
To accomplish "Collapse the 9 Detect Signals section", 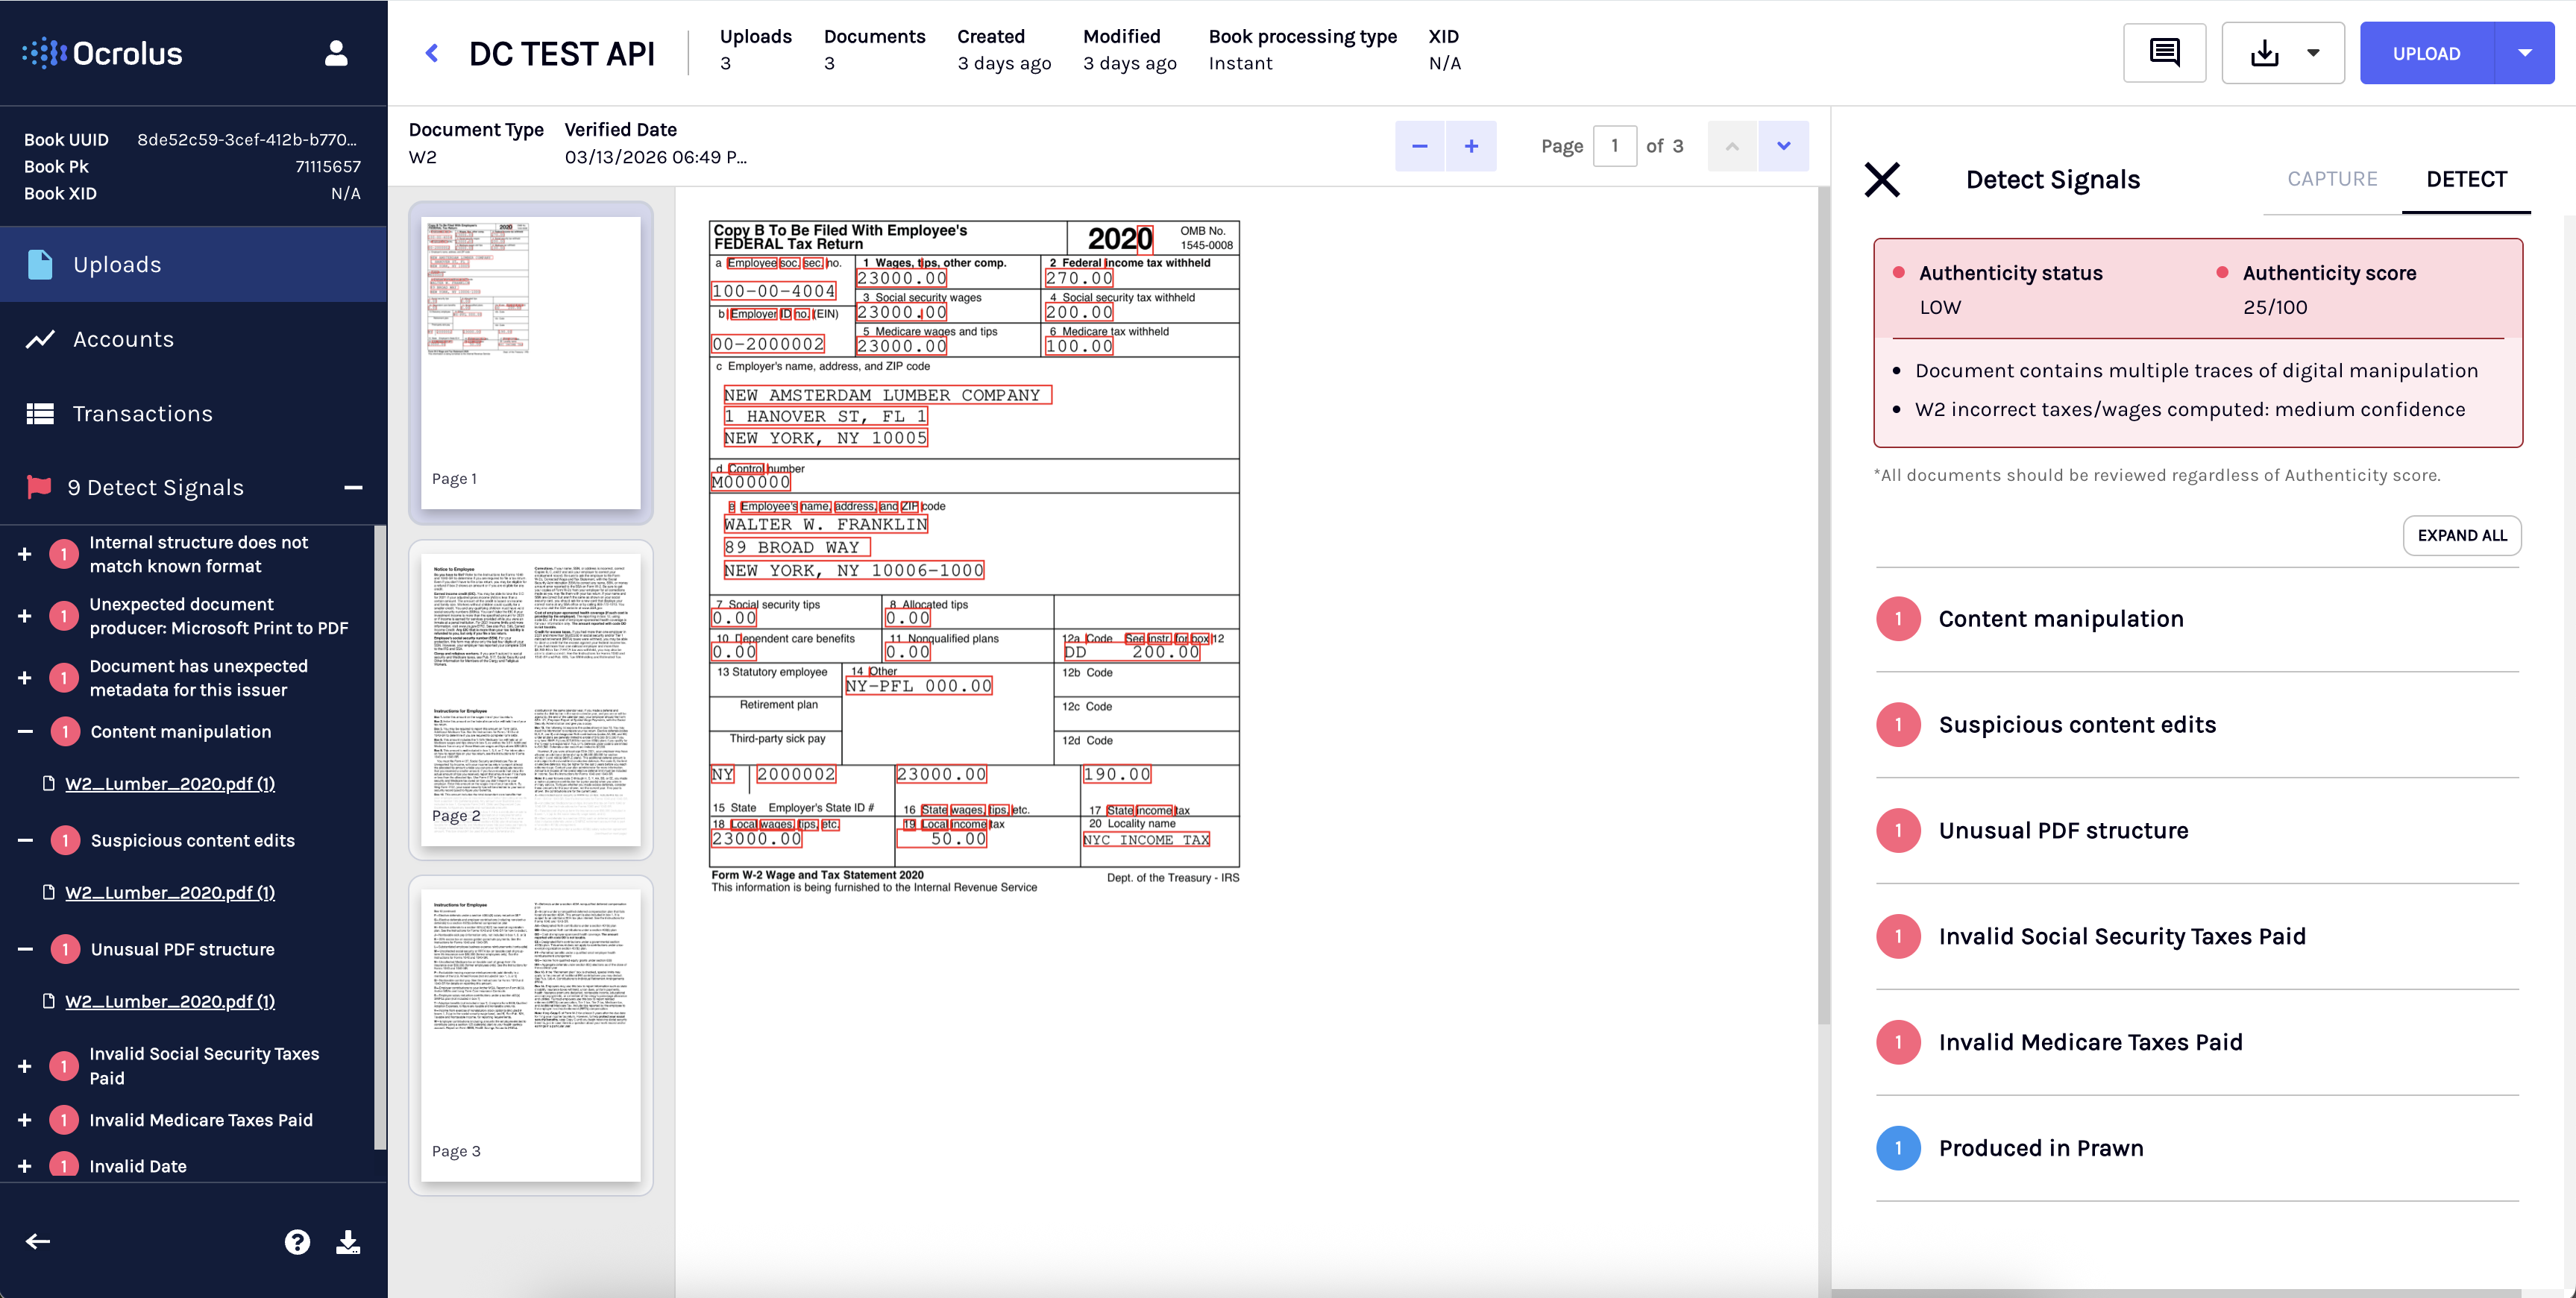I will click(353, 488).
